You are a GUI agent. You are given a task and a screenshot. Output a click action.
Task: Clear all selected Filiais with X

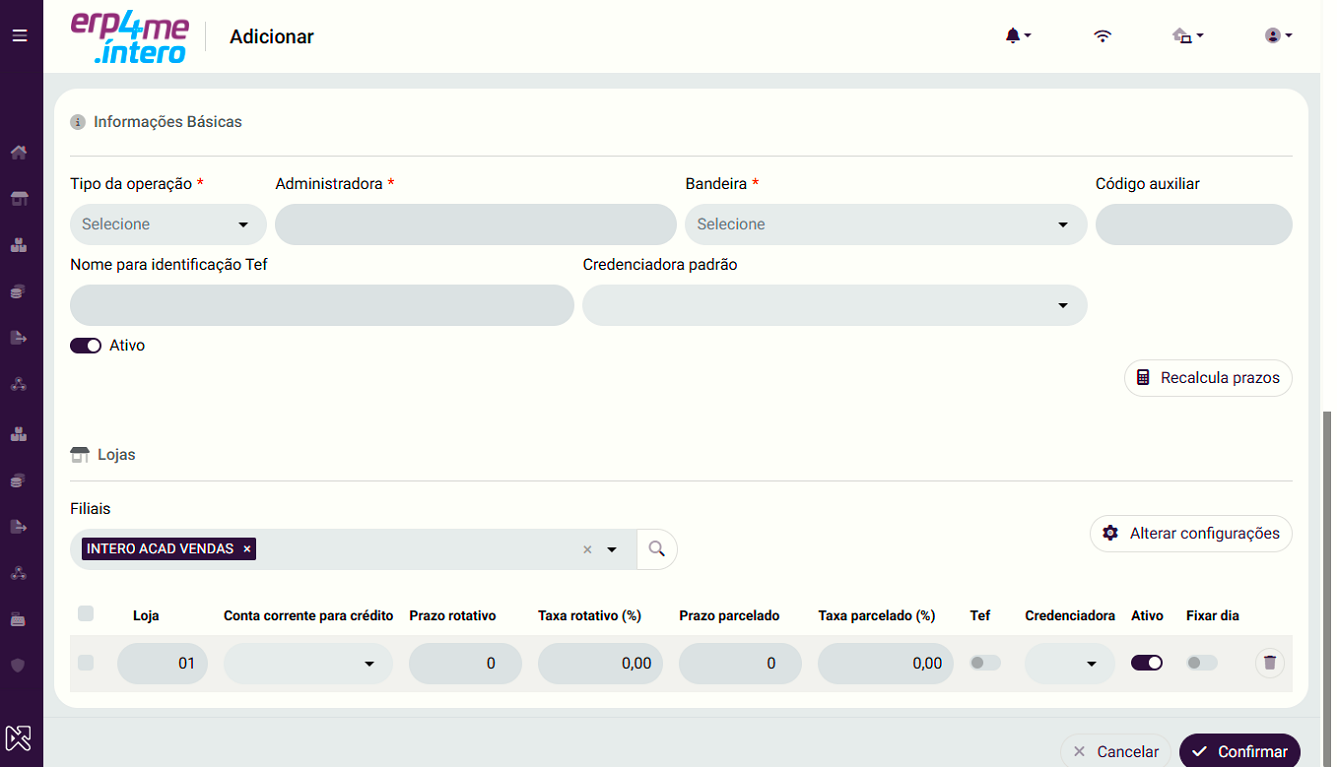click(x=587, y=549)
